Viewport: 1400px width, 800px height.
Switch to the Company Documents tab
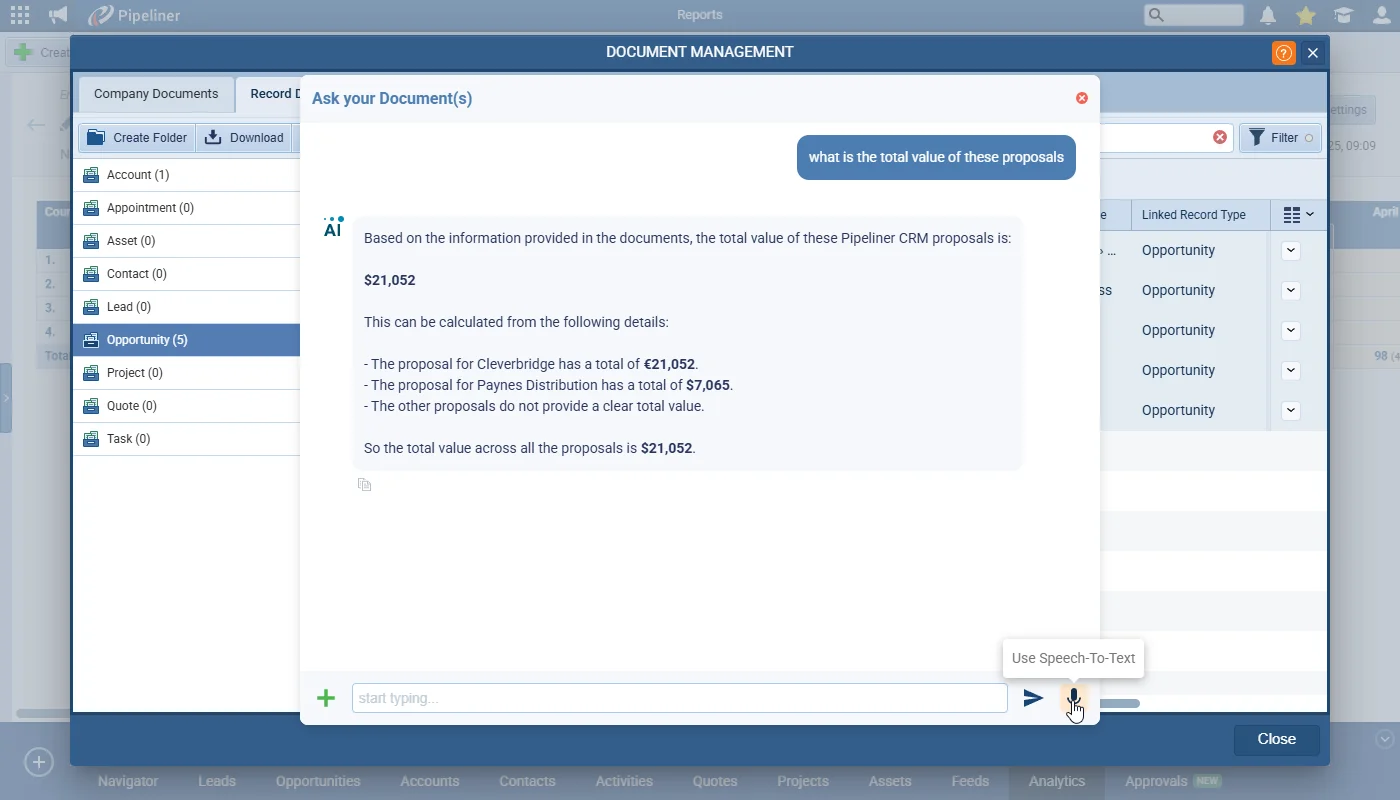pos(156,94)
